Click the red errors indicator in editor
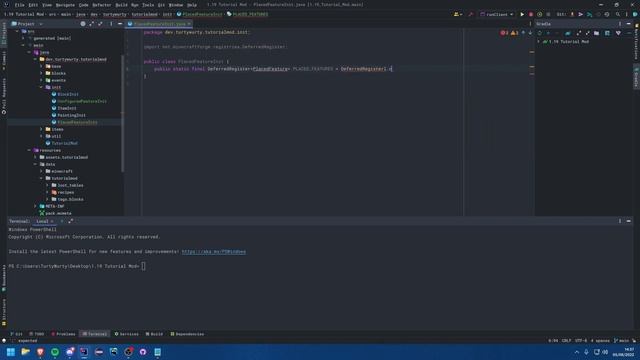Screen dimensions: 640x360 click(x=504, y=33)
